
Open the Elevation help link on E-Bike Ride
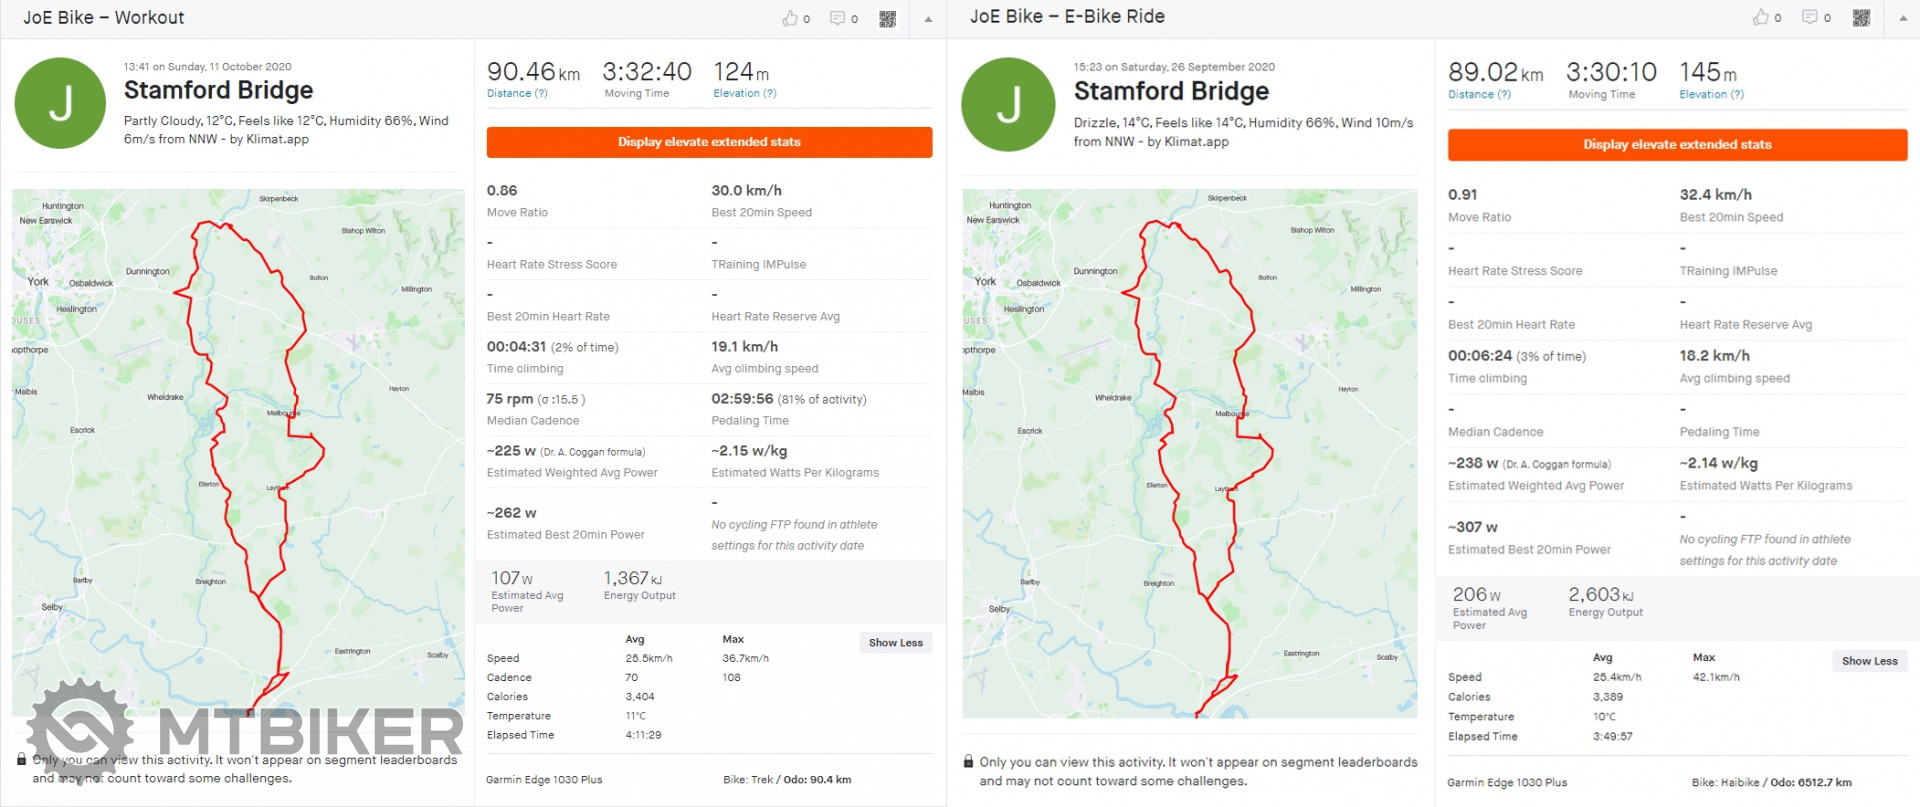1711,95
